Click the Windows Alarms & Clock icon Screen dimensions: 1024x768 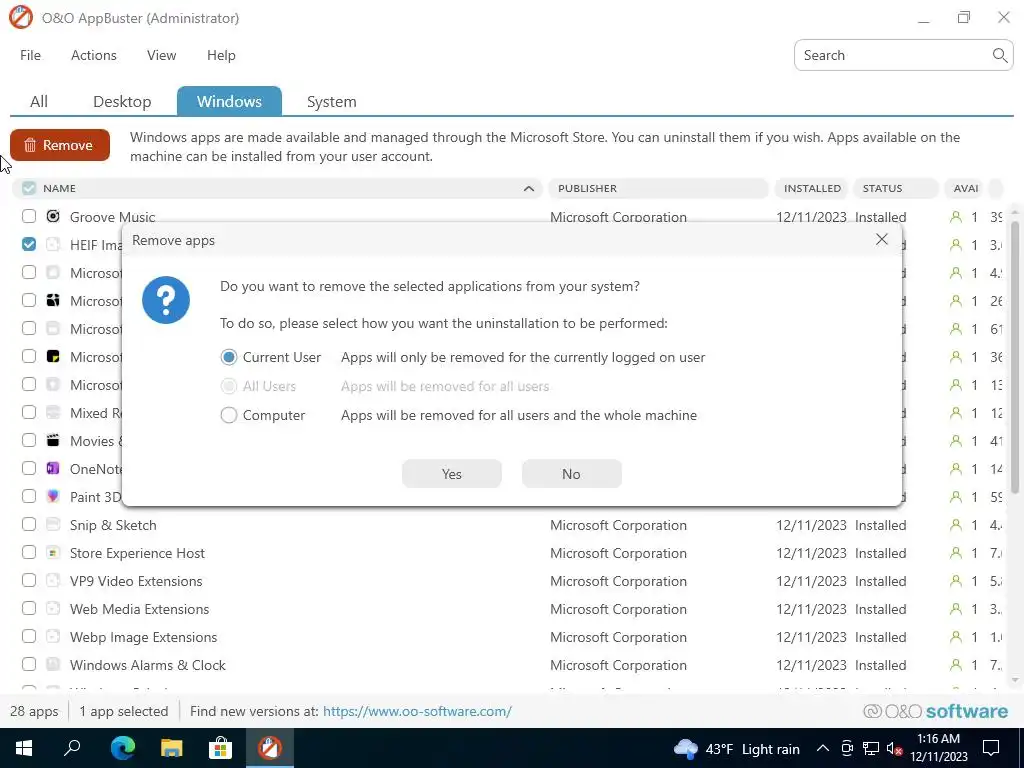click(54, 665)
